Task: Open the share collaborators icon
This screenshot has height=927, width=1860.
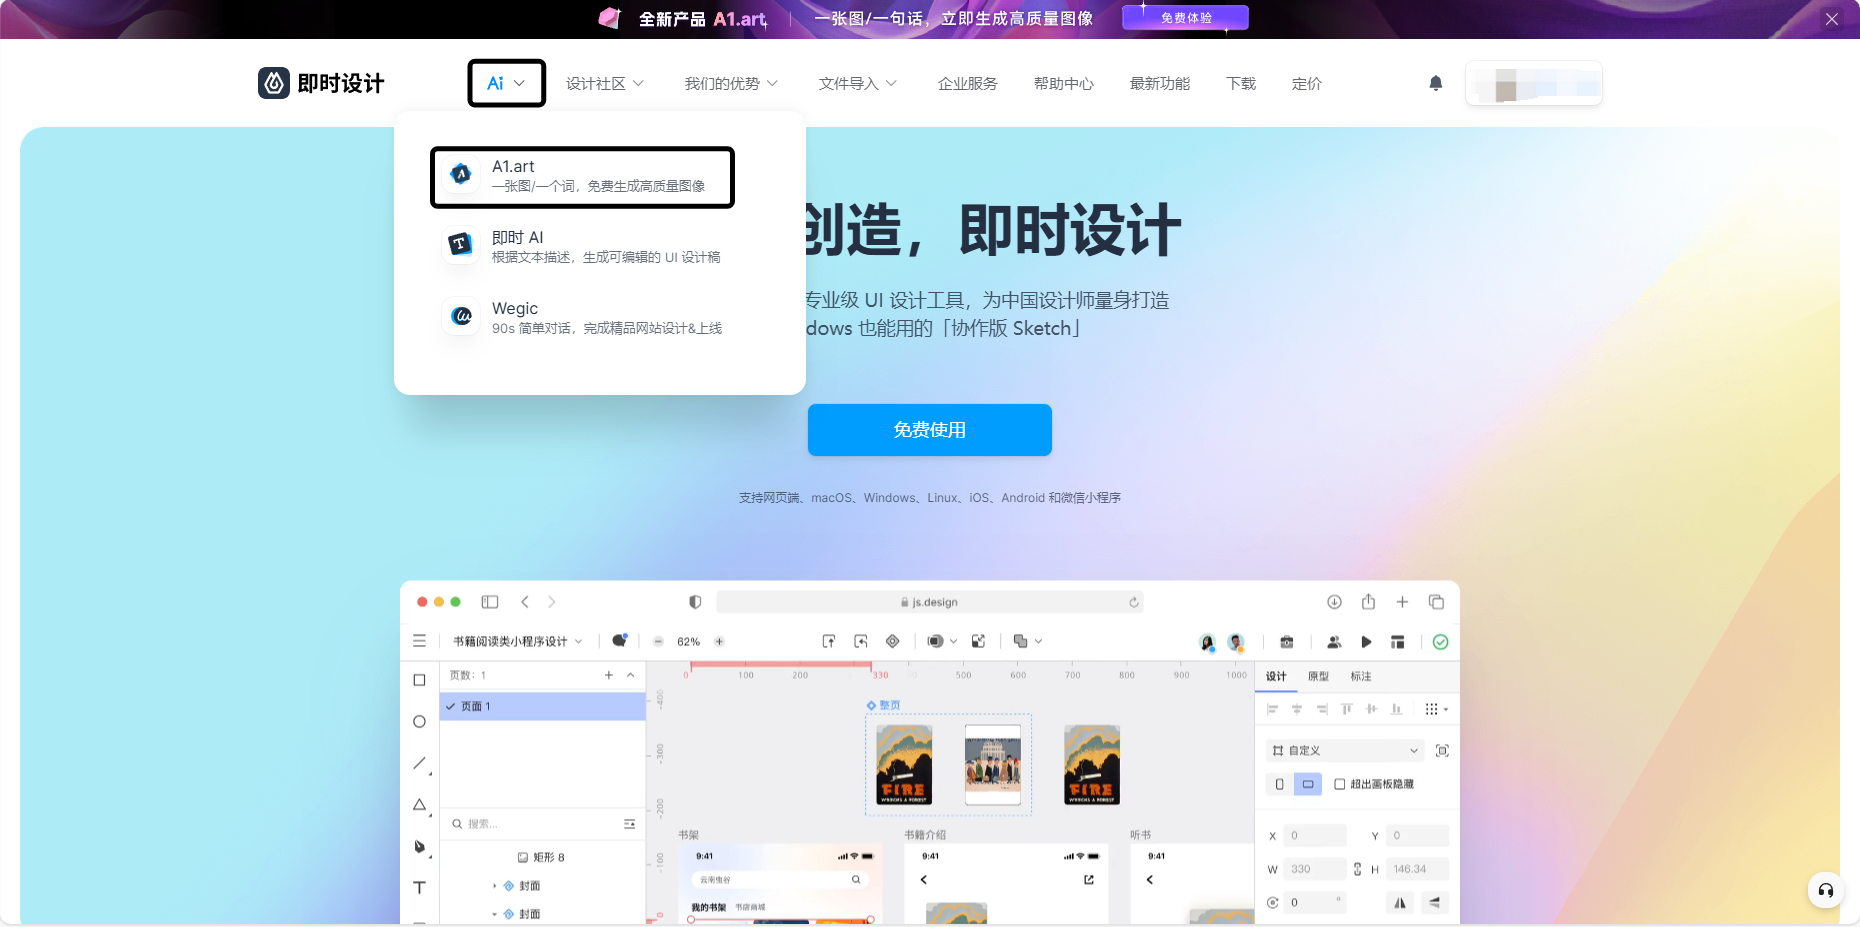Action: pos(1334,642)
